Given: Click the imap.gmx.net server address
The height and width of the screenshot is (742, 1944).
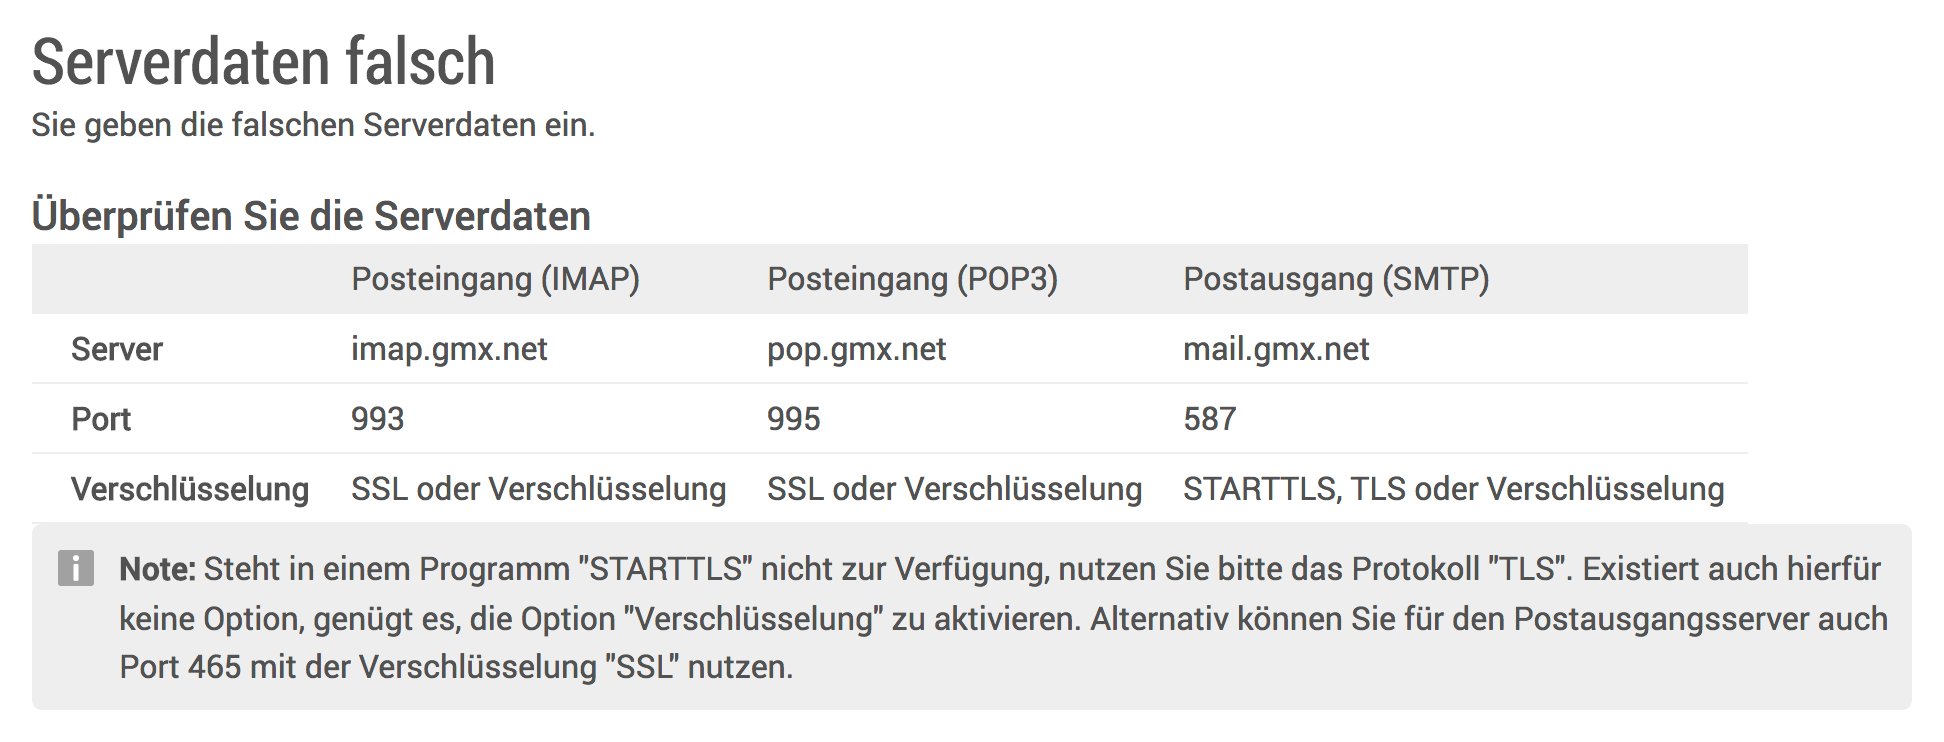Looking at the screenshot, I should point(449,349).
